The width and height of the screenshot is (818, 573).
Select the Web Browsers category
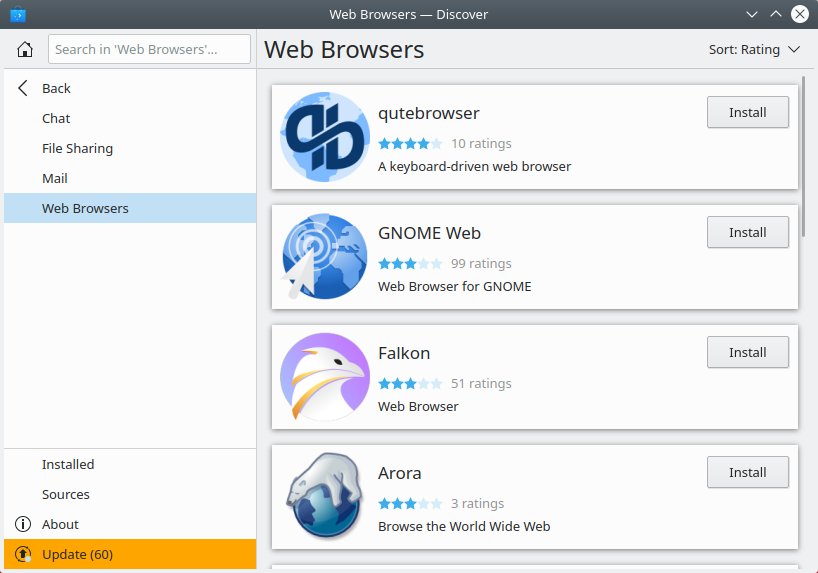[x=130, y=208]
